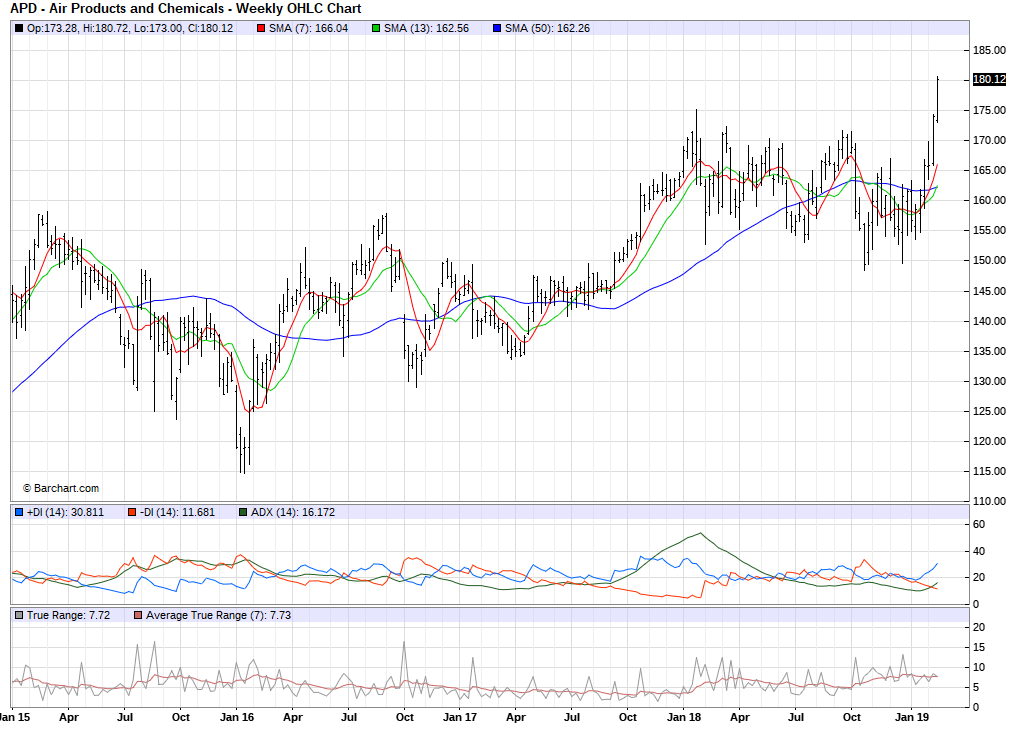Click the 60 label on DI axis
The height and width of the screenshot is (748, 1011).
979,524
